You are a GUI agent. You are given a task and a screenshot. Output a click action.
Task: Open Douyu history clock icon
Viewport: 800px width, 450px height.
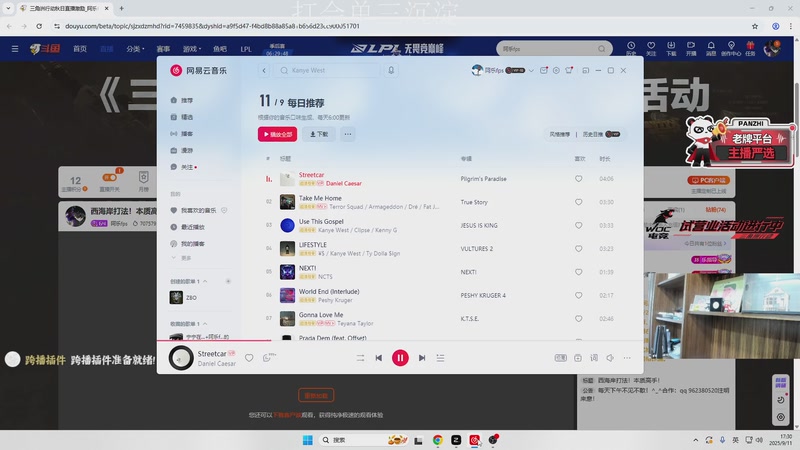[631, 48]
